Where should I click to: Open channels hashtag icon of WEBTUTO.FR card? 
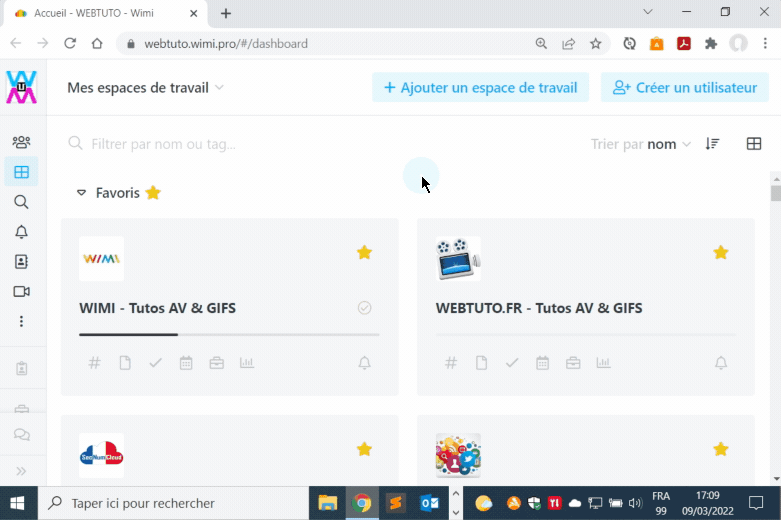451,363
